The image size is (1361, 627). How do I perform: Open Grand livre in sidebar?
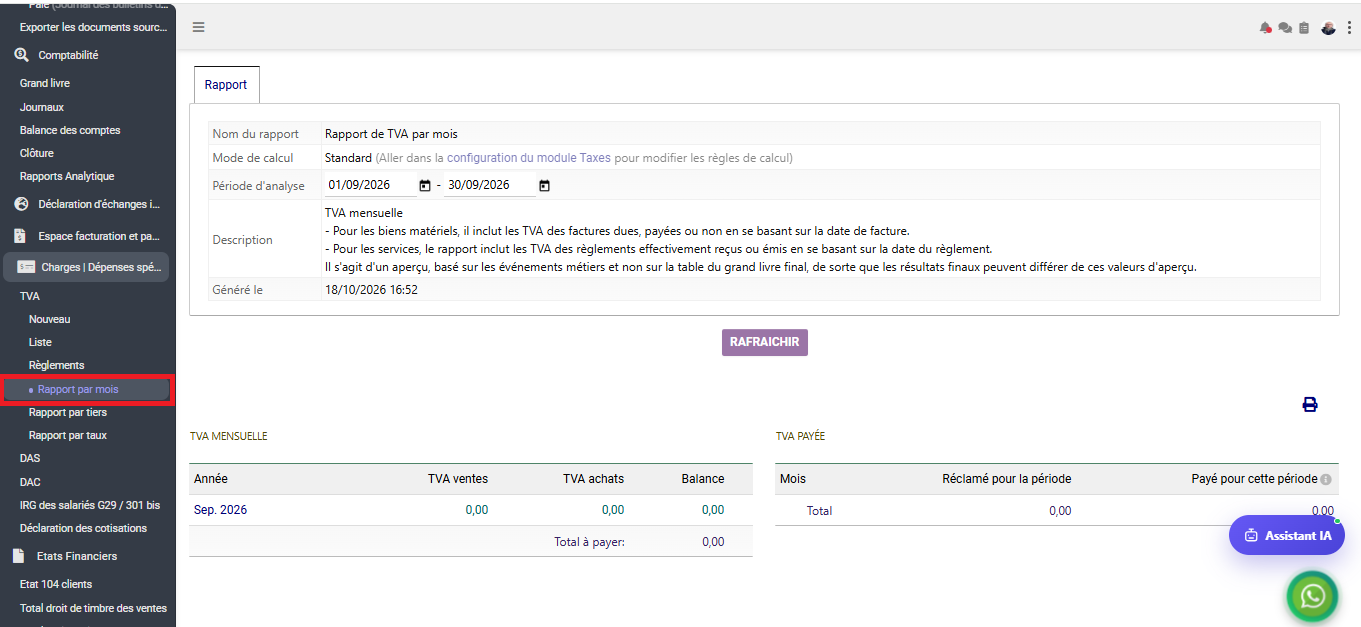pyautogui.click(x=45, y=83)
